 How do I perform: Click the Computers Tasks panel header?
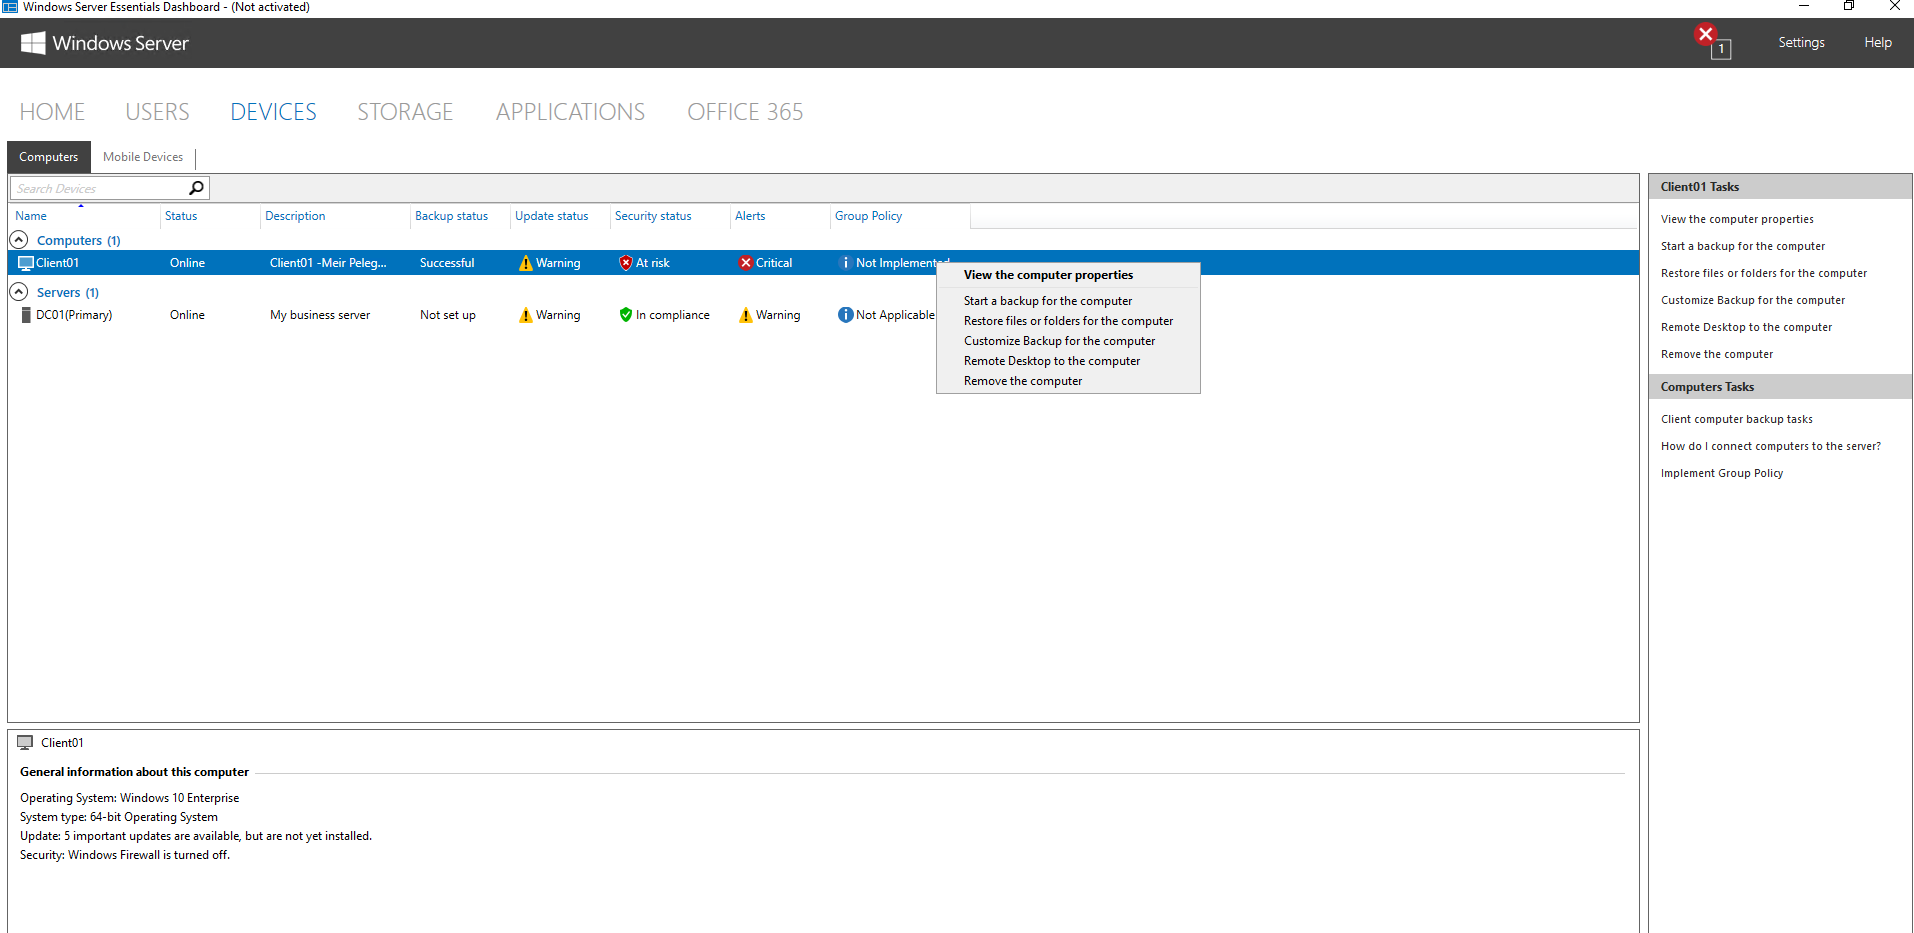pyautogui.click(x=1780, y=387)
